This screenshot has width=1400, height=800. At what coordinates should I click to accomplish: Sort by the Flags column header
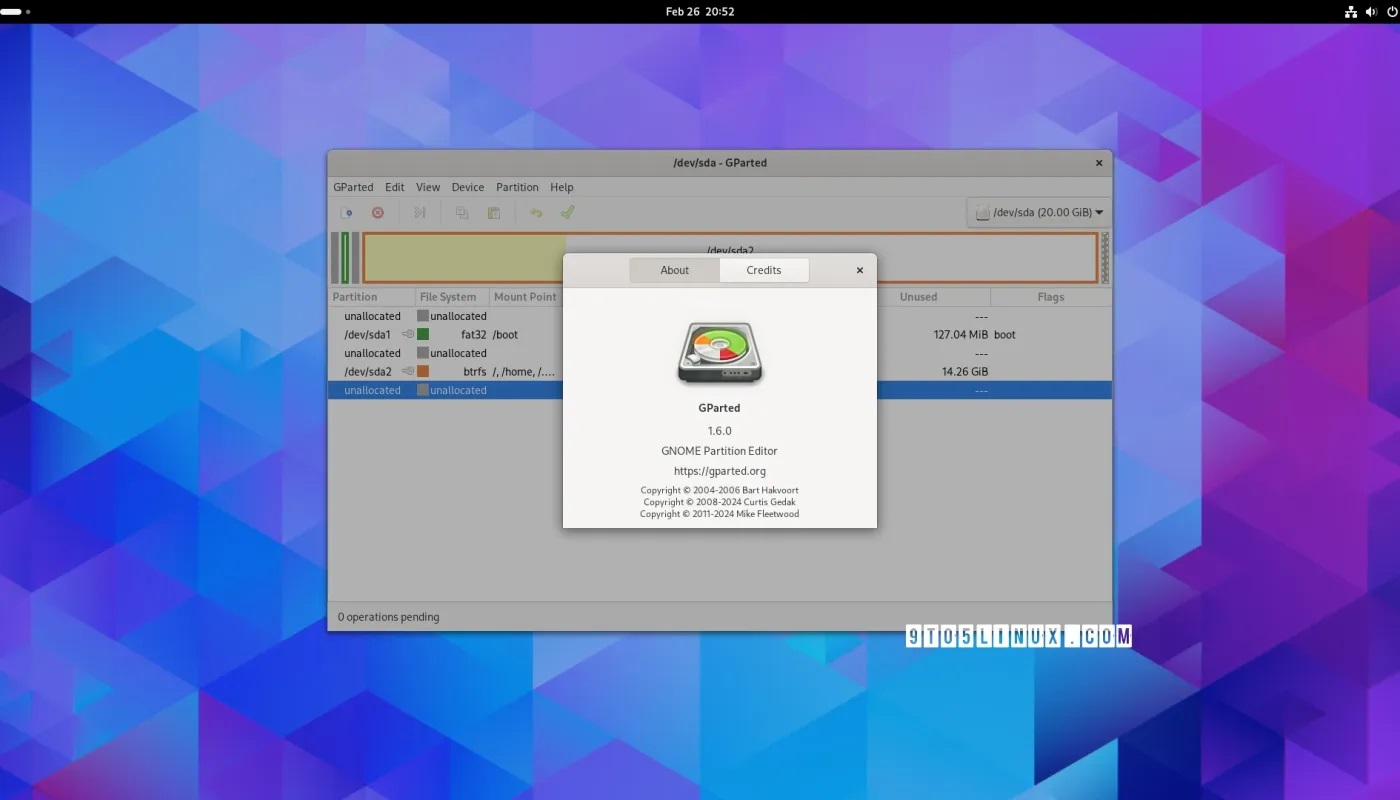click(x=1051, y=297)
